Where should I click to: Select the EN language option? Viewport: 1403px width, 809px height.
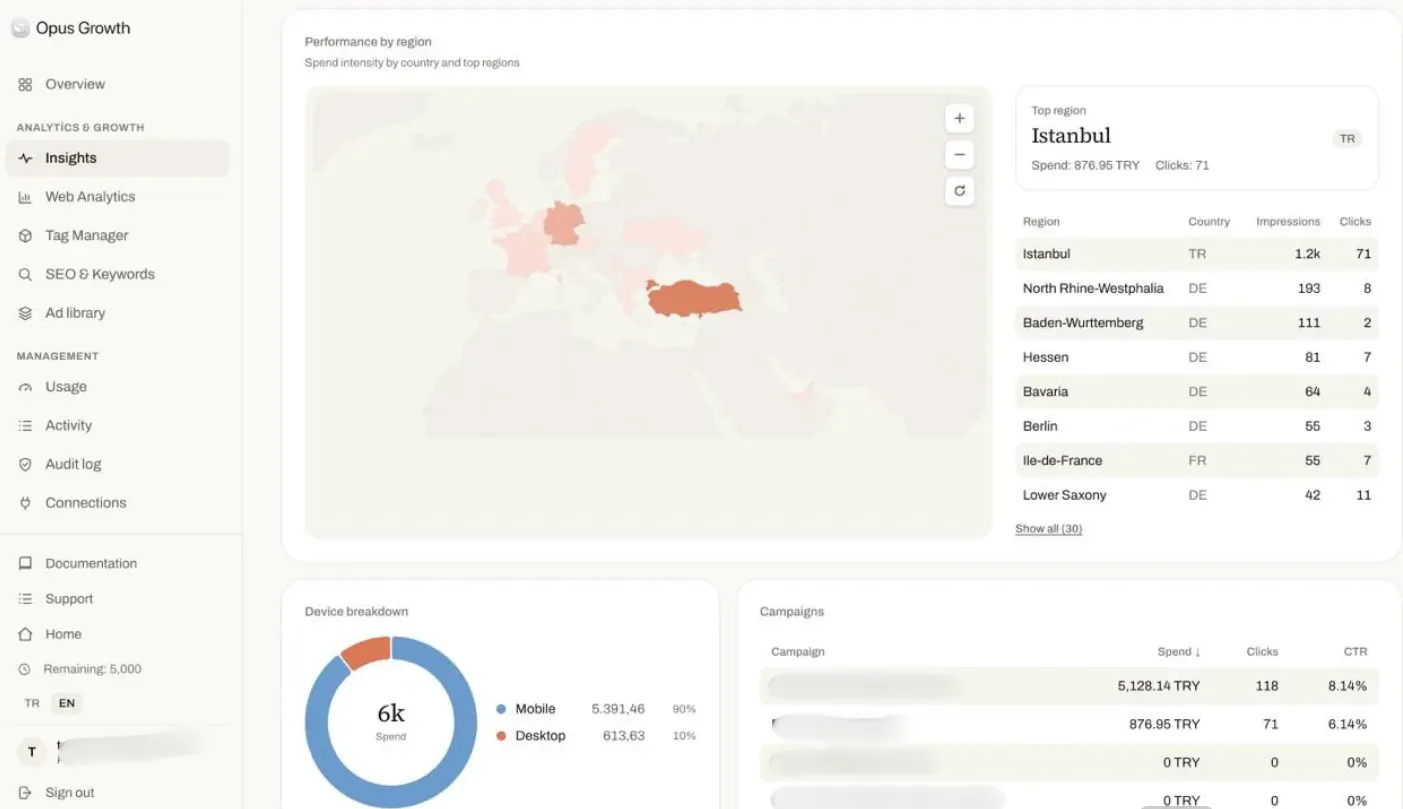click(66, 703)
